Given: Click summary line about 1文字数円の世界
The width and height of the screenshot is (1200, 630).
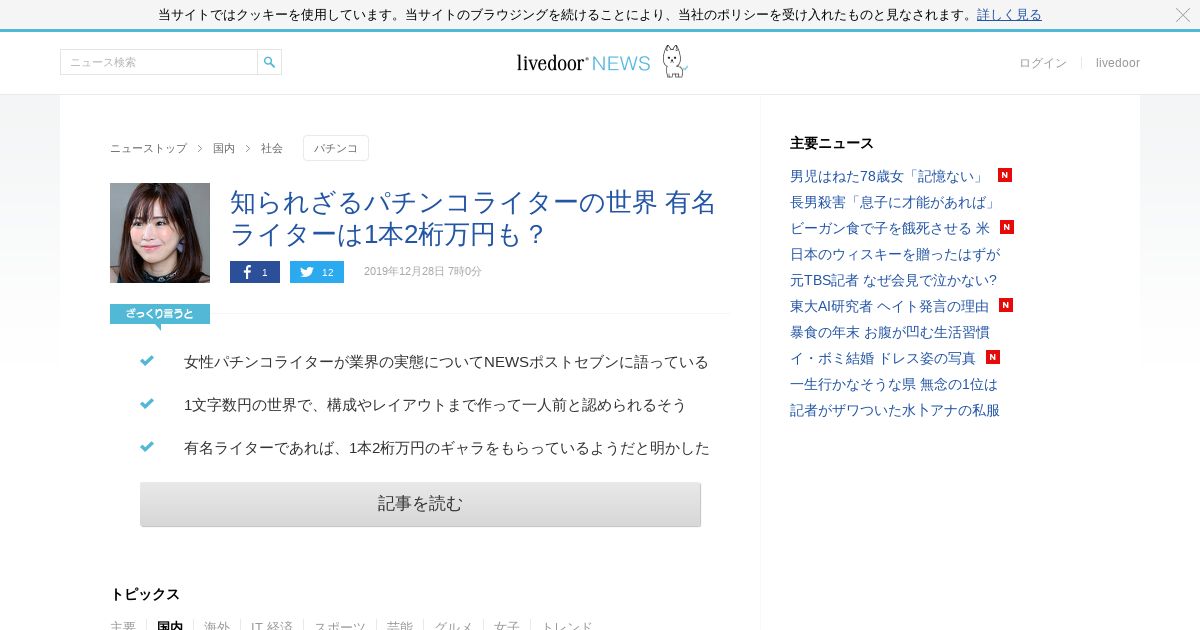Looking at the screenshot, I should [x=435, y=405].
